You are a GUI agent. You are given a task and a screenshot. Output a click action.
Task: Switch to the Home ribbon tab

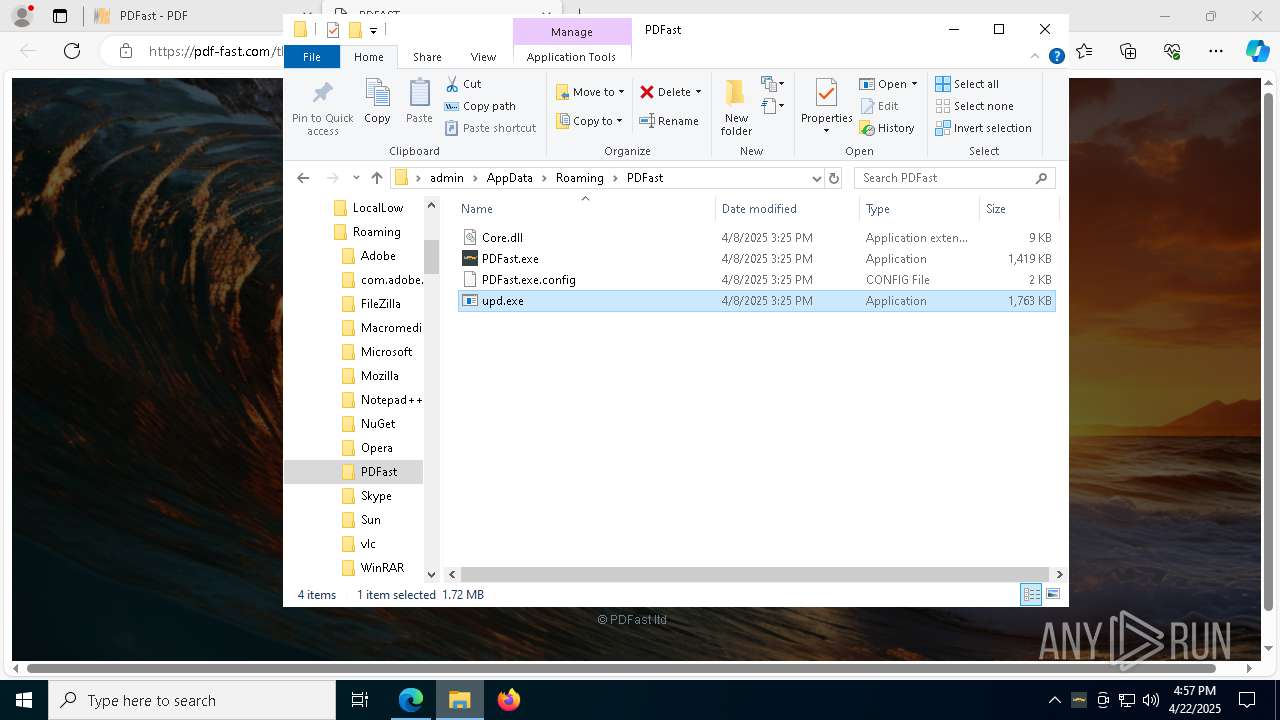coord(368,57)
